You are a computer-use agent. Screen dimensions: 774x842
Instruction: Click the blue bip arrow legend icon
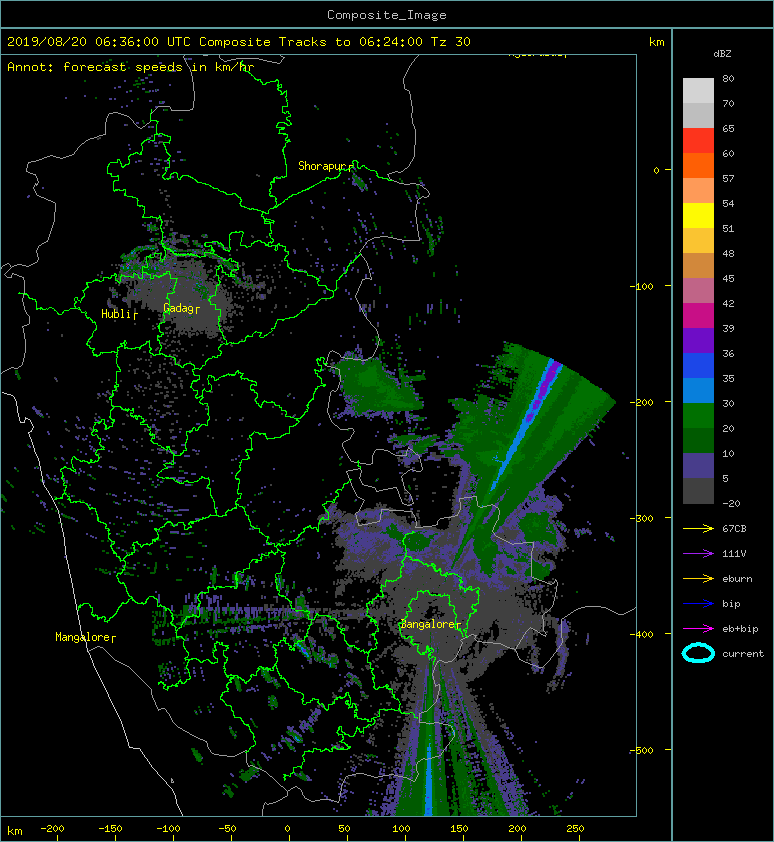[x=698, y=604]
